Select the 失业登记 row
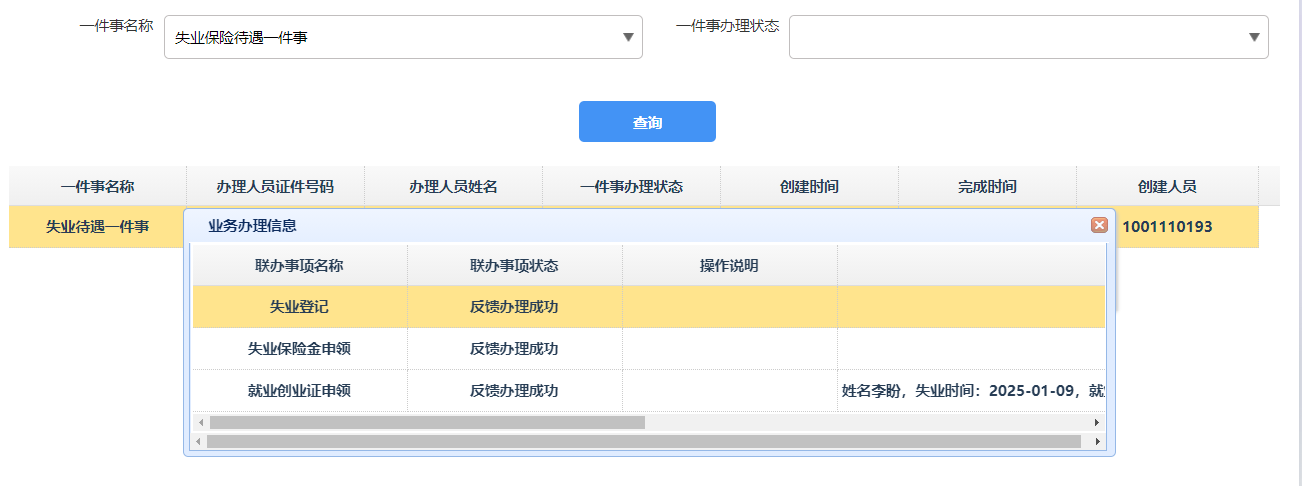This screenshot has width=1302, height=486. click(299, 307)
